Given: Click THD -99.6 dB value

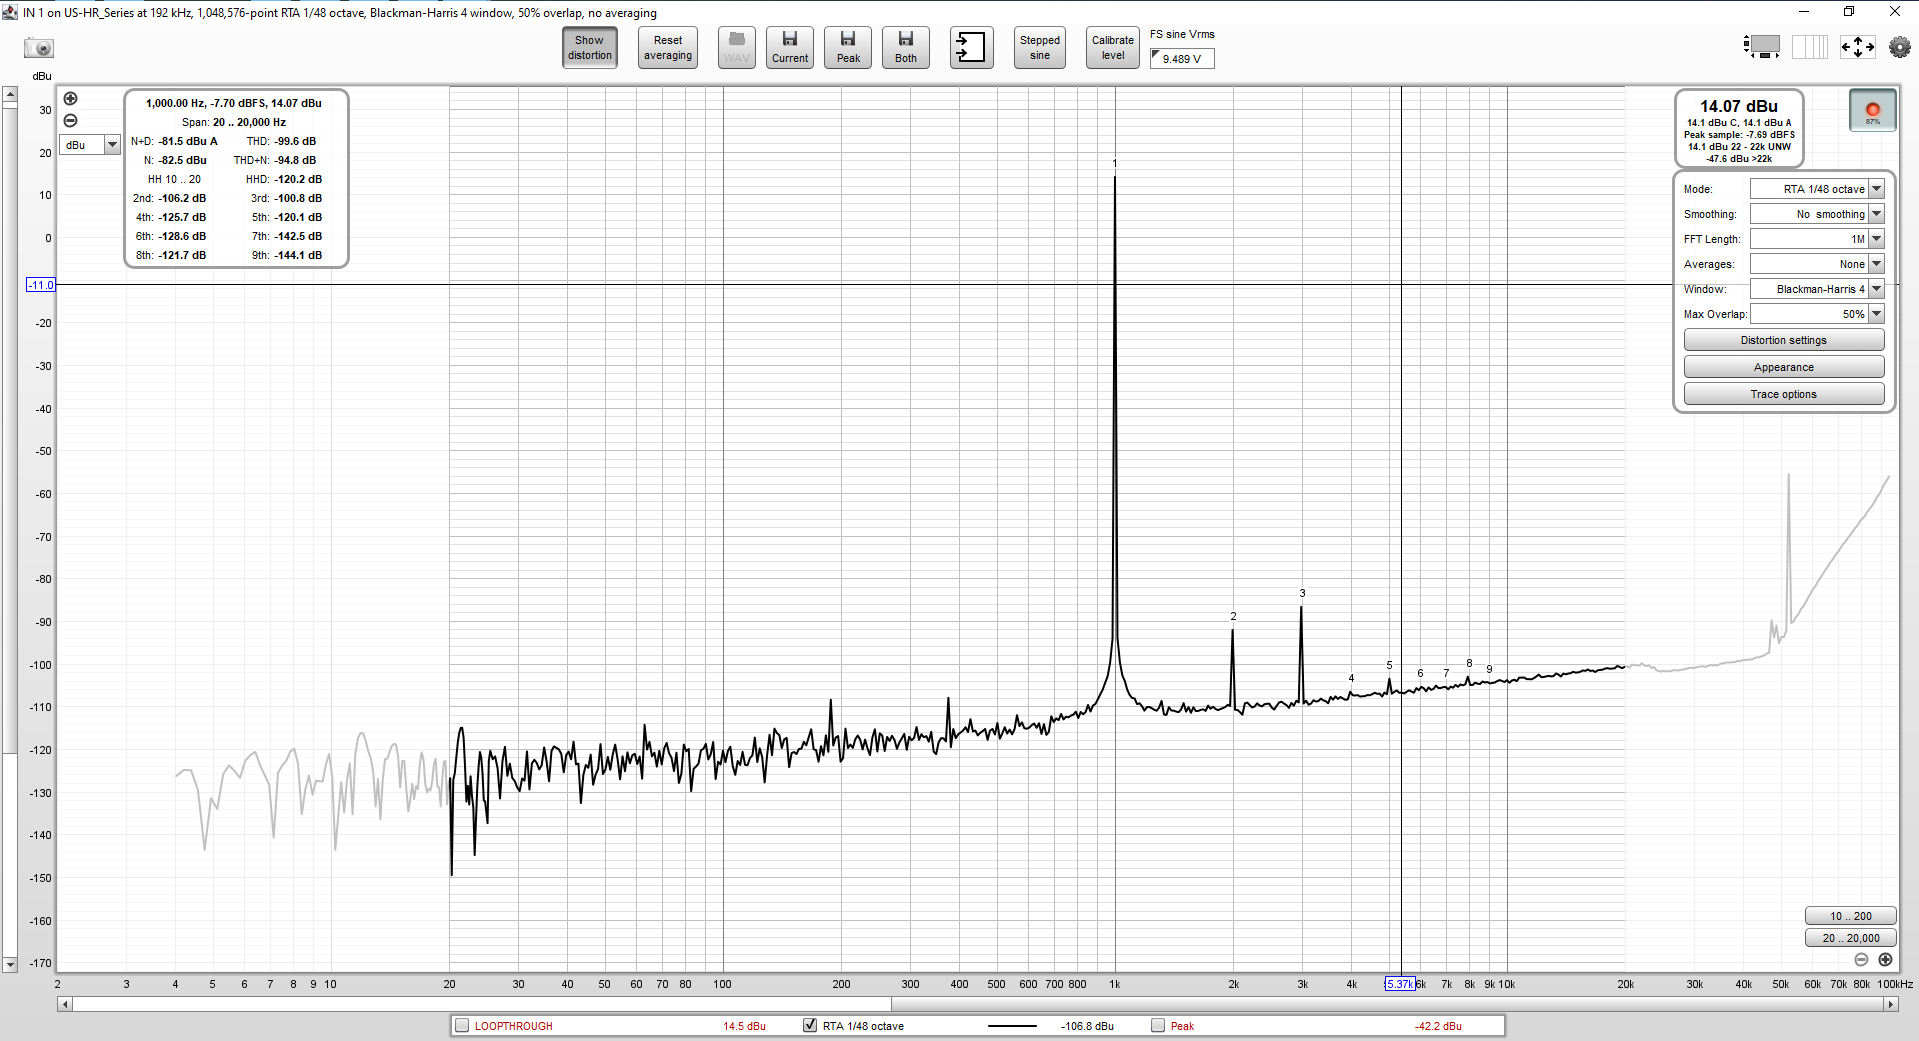Looking at the screenshot, I should coord(295,141).
